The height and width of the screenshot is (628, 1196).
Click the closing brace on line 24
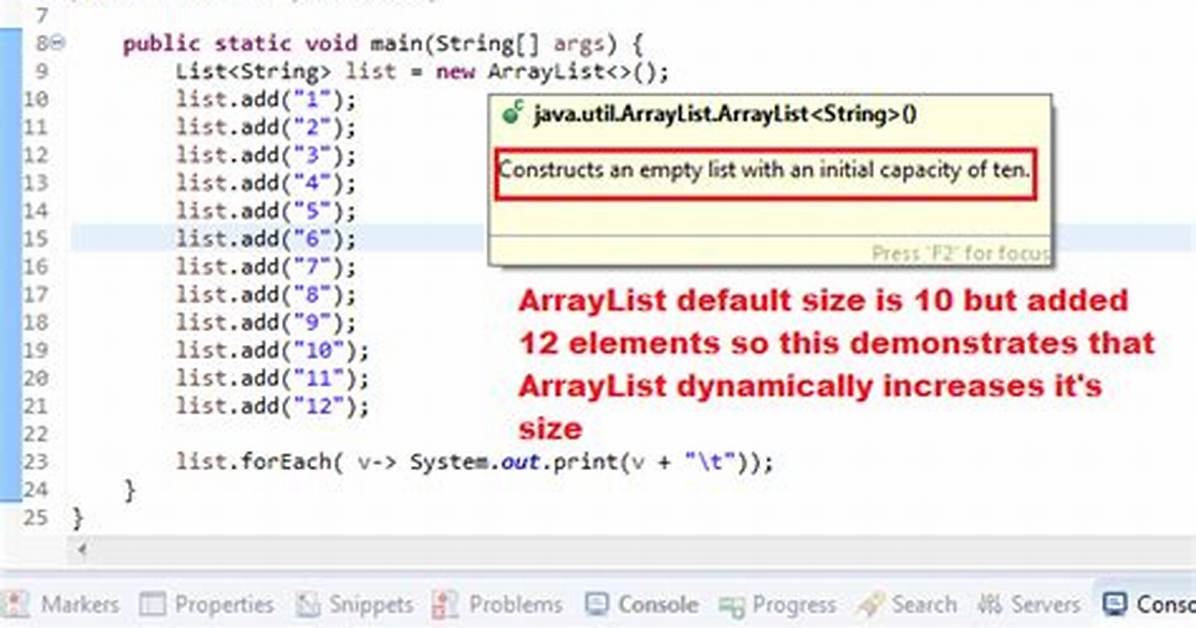point(130,491)
